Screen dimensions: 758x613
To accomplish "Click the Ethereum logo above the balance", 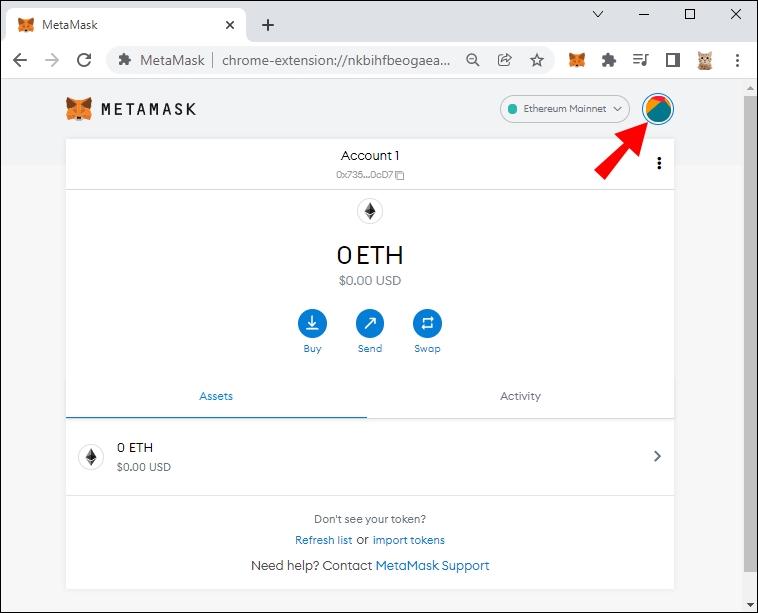I will pyautogui.click(x=370, y=211).
